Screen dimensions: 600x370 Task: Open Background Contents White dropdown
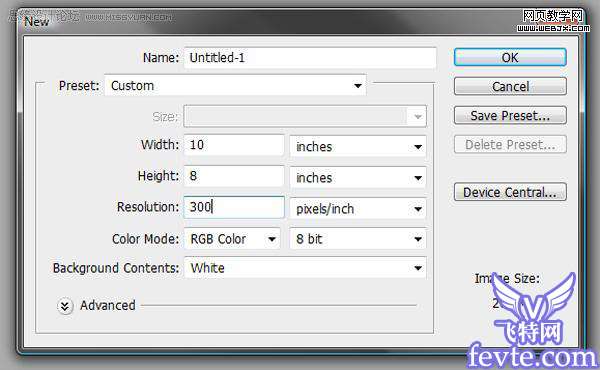[x=305, y=267]
